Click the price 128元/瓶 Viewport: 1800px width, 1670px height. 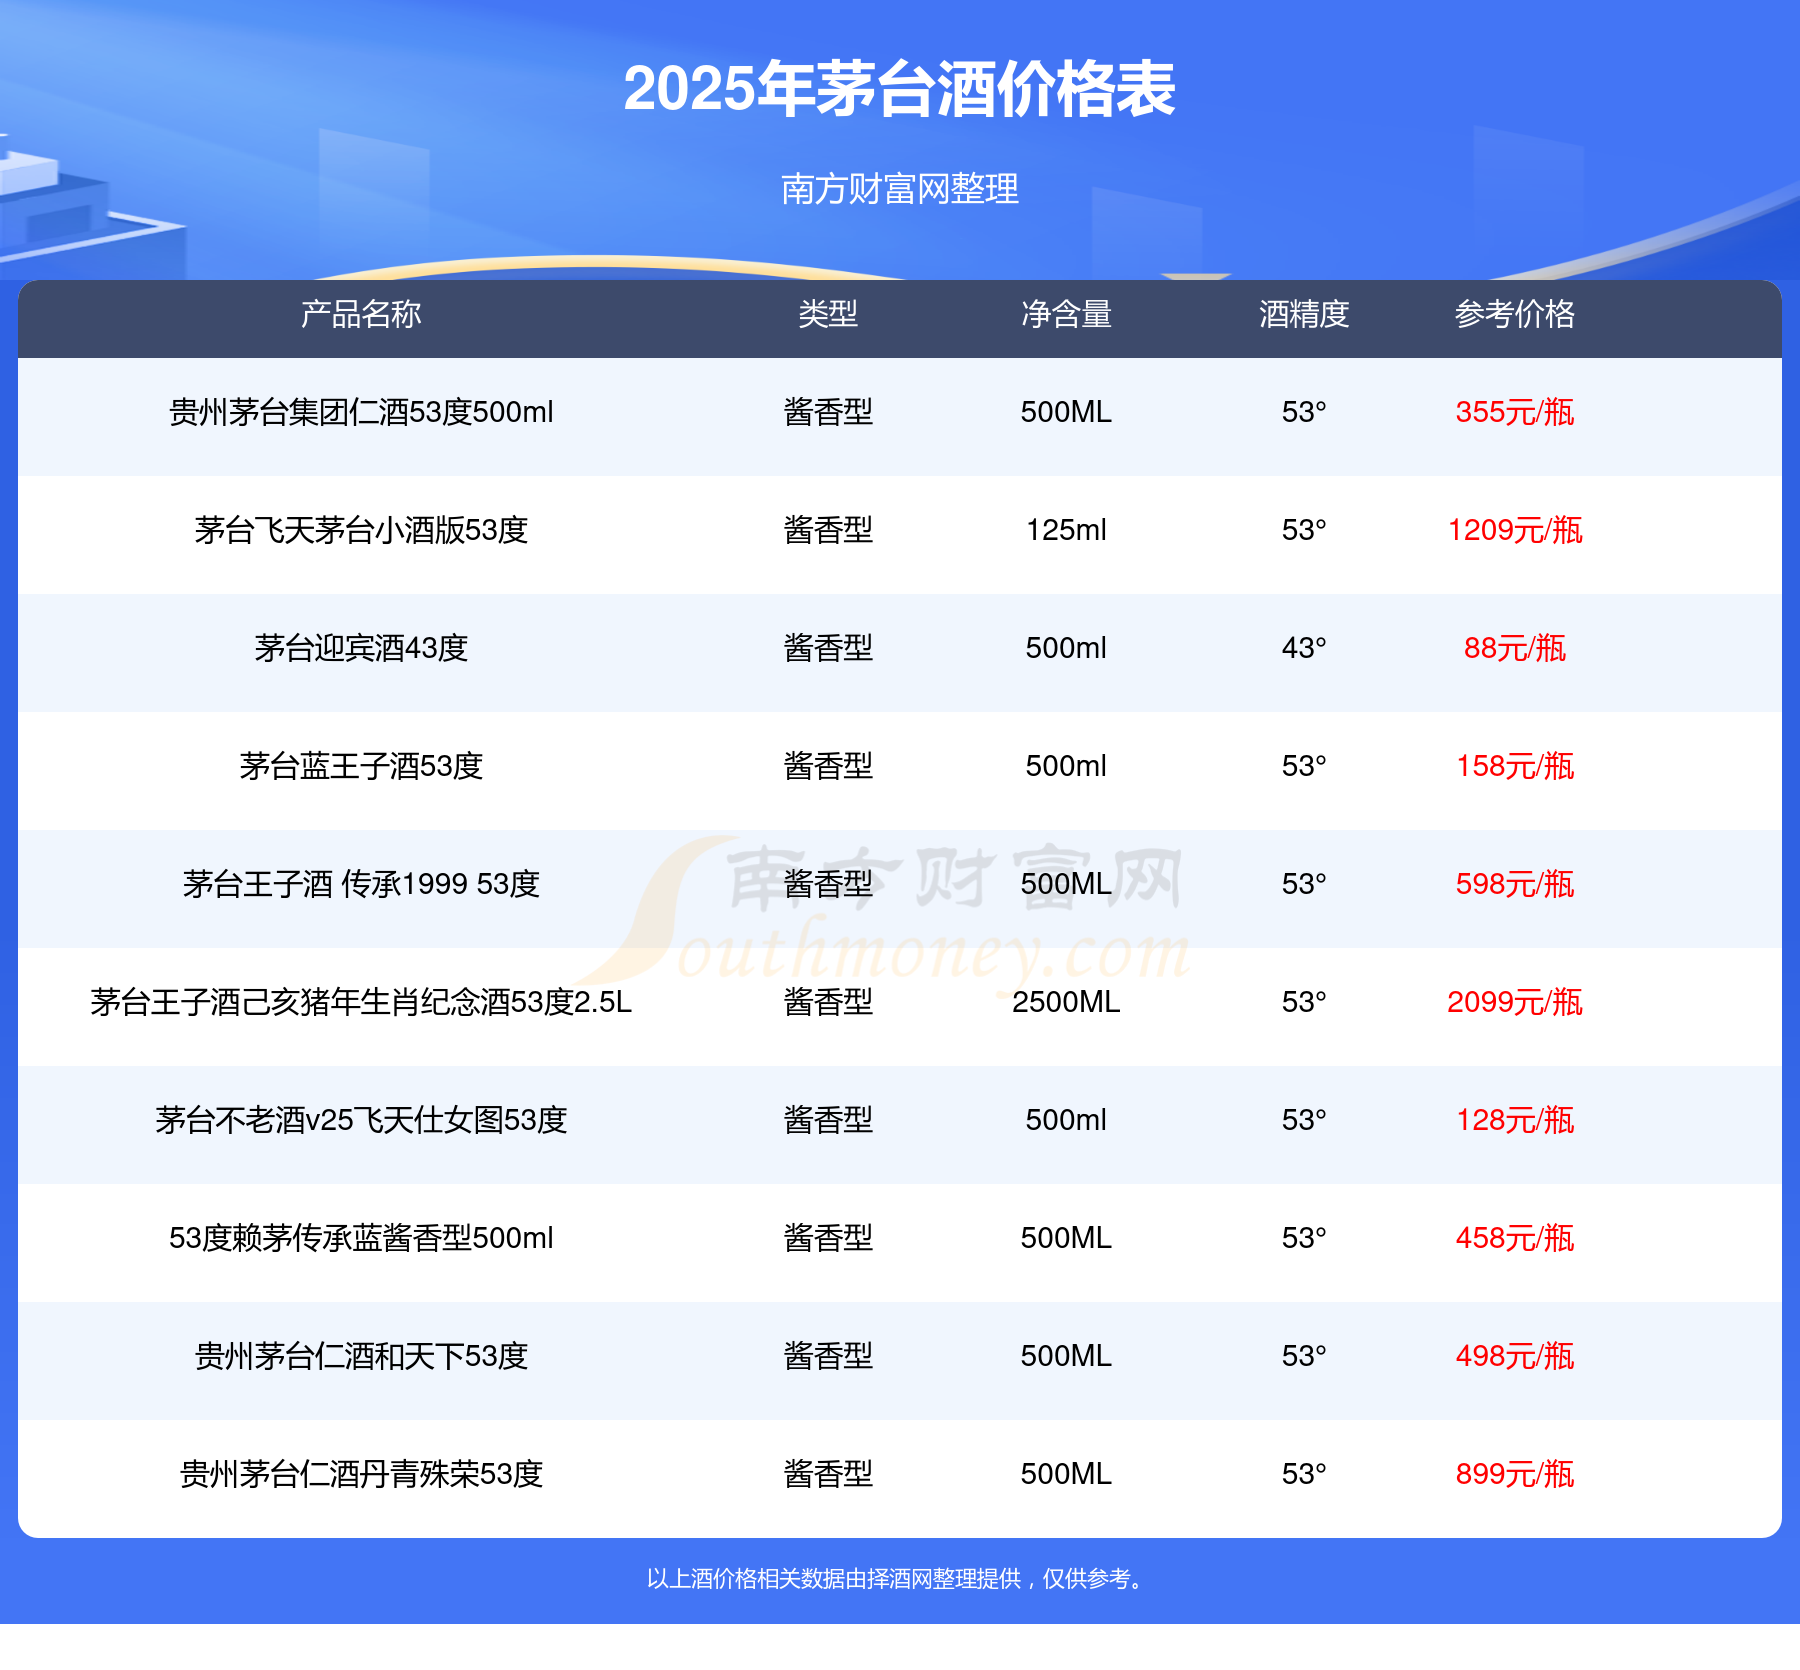tap(1515, 1120)
